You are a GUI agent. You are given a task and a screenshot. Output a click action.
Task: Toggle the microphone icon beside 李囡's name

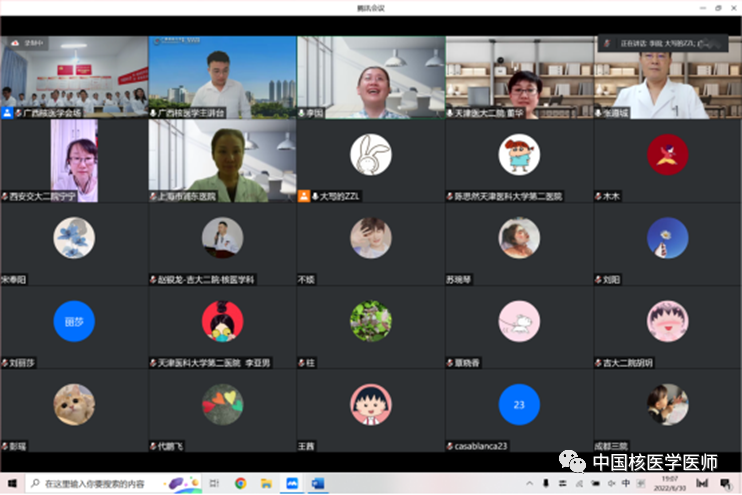(302, 113)
